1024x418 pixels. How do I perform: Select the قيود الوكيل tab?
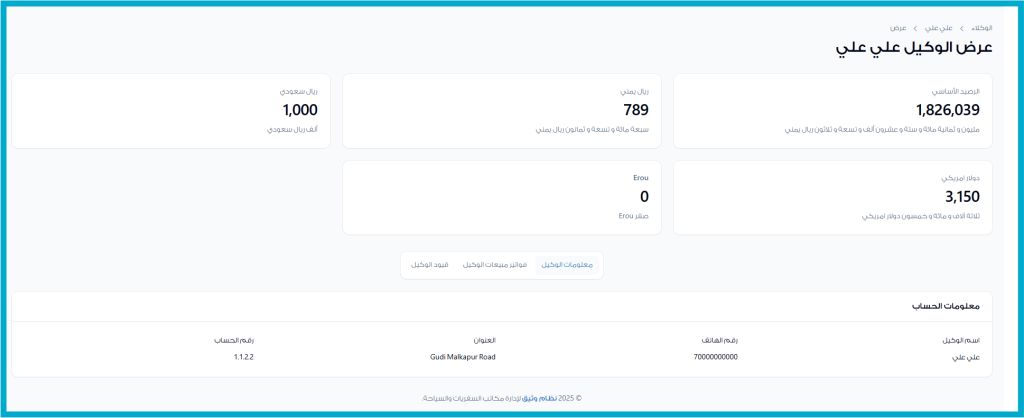[430, 265]
